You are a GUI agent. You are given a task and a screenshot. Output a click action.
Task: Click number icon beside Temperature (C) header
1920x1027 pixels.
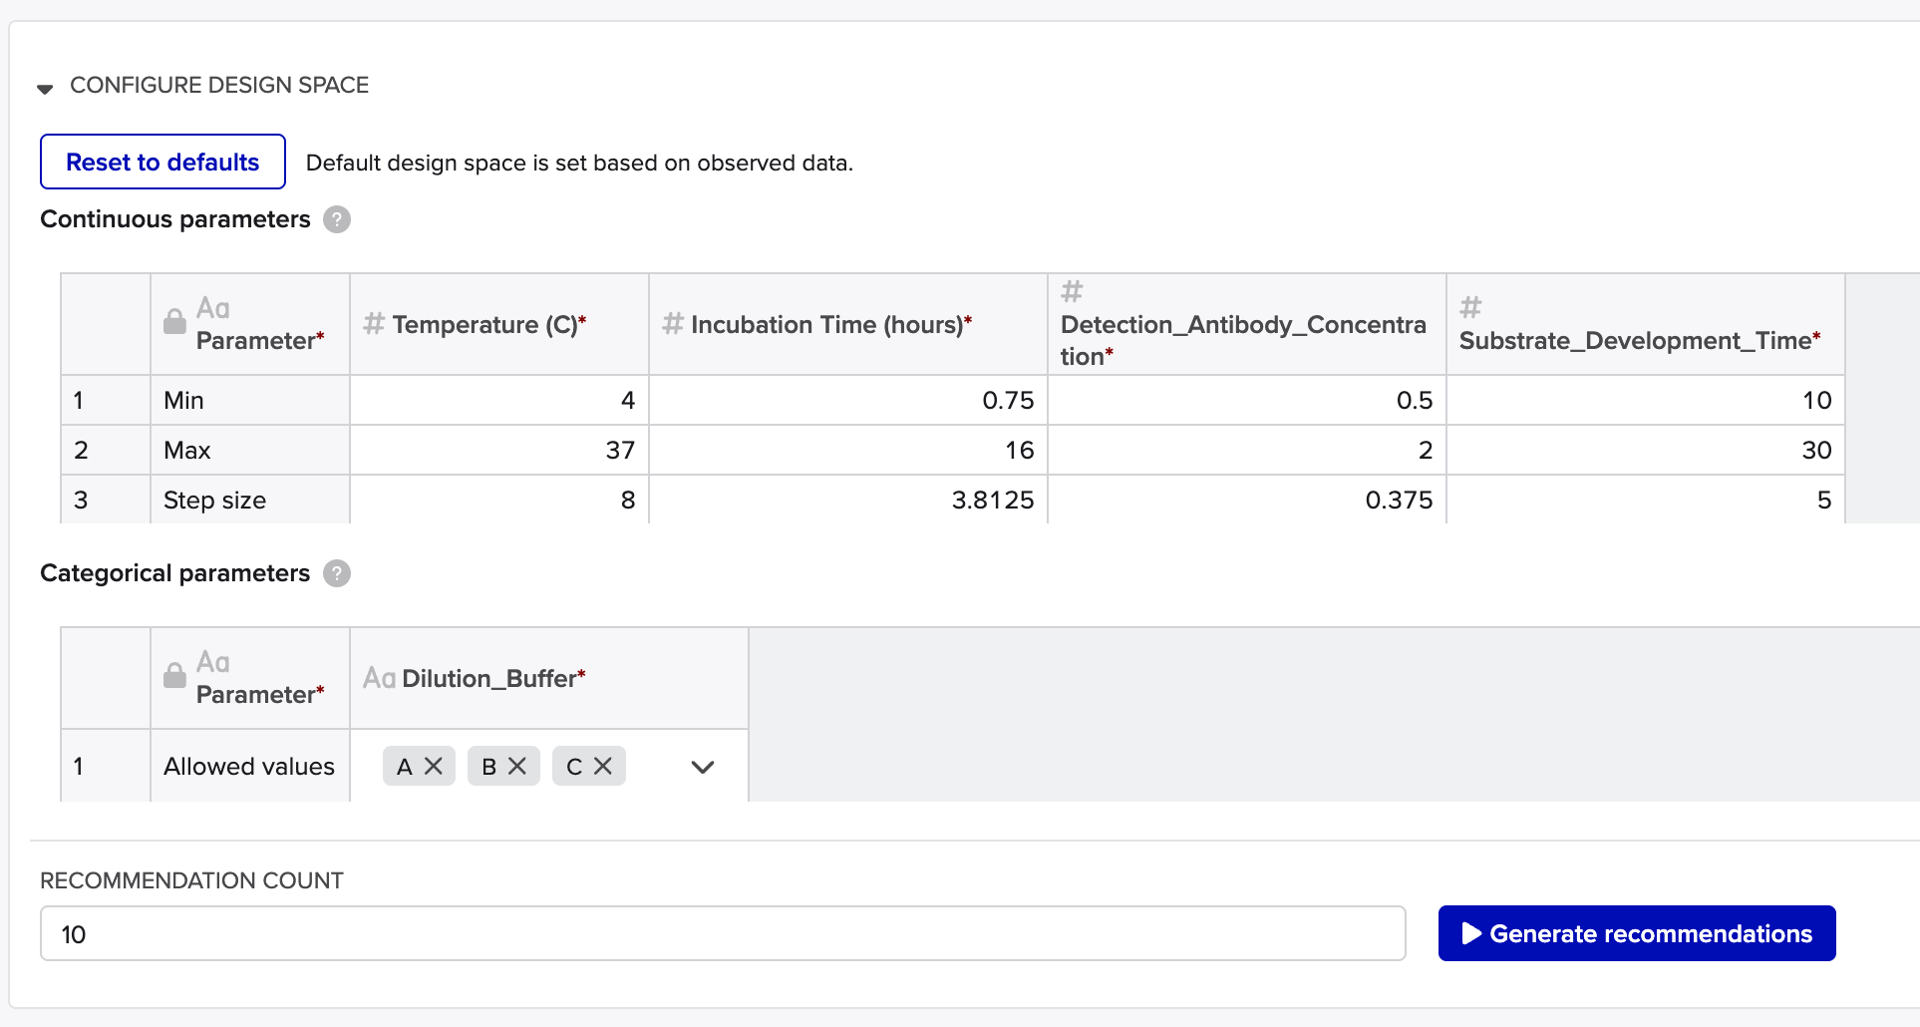pyautogui.click(x=374, y=324)
